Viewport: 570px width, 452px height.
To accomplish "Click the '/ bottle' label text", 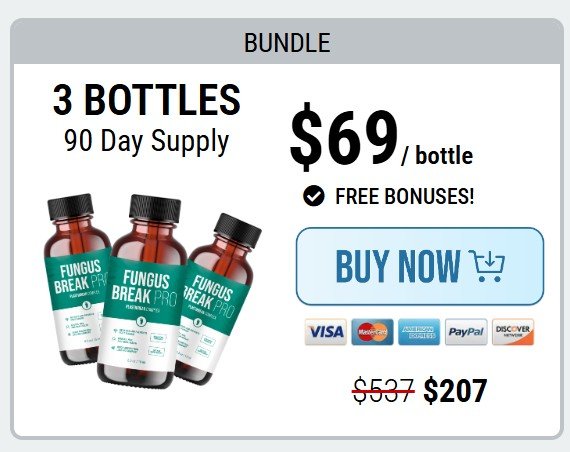I will [x=437, y=156].
